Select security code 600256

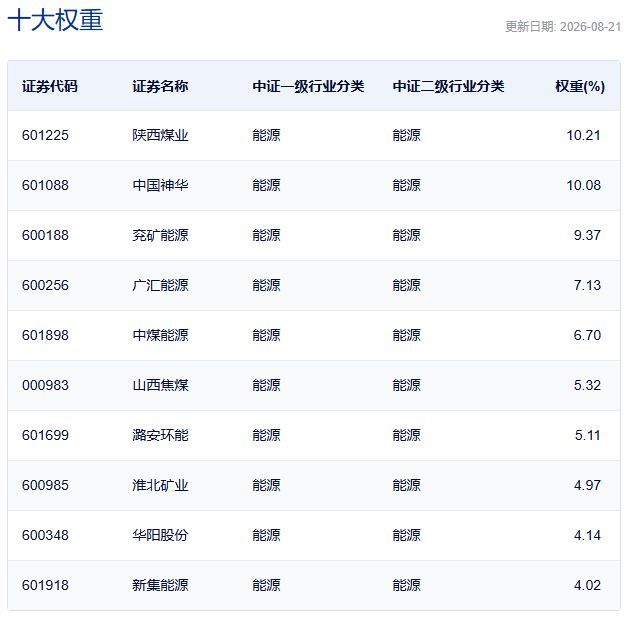tap(45, 285)
